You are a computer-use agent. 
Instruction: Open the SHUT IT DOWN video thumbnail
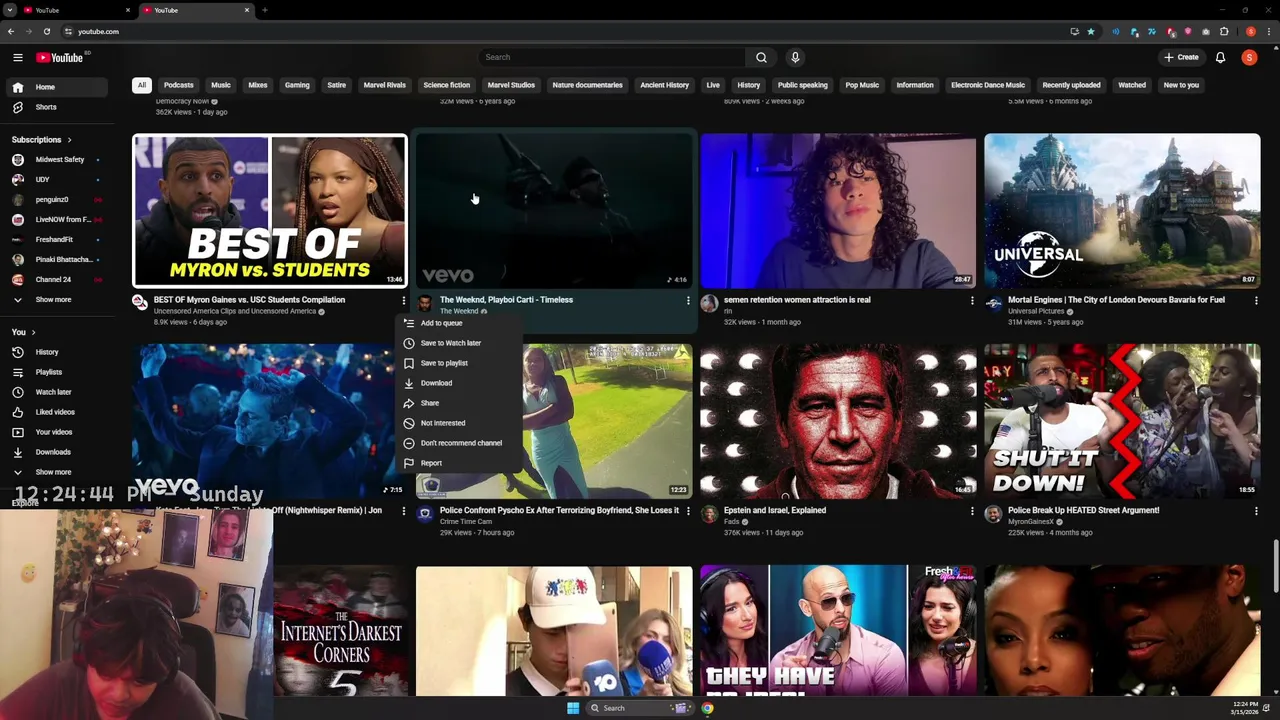click(1122, 421)
